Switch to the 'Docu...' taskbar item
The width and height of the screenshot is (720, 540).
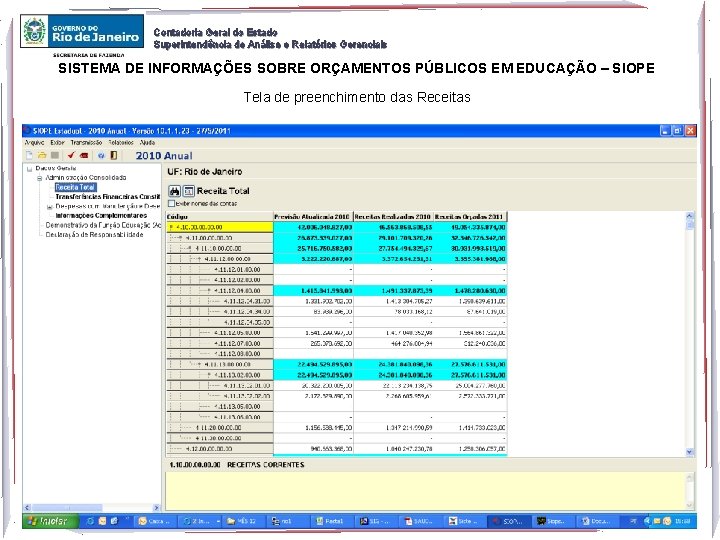596,521
